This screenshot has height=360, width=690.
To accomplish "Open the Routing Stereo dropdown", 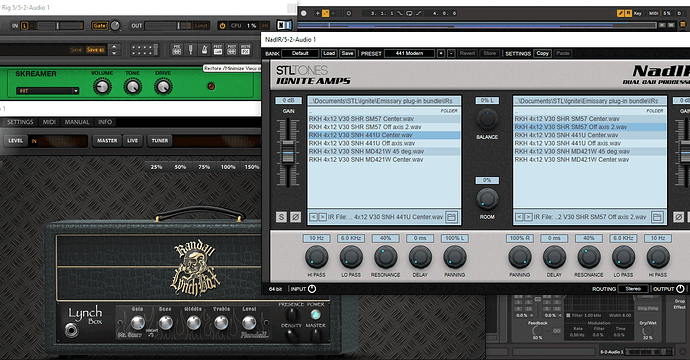I will tap(633, 289).
